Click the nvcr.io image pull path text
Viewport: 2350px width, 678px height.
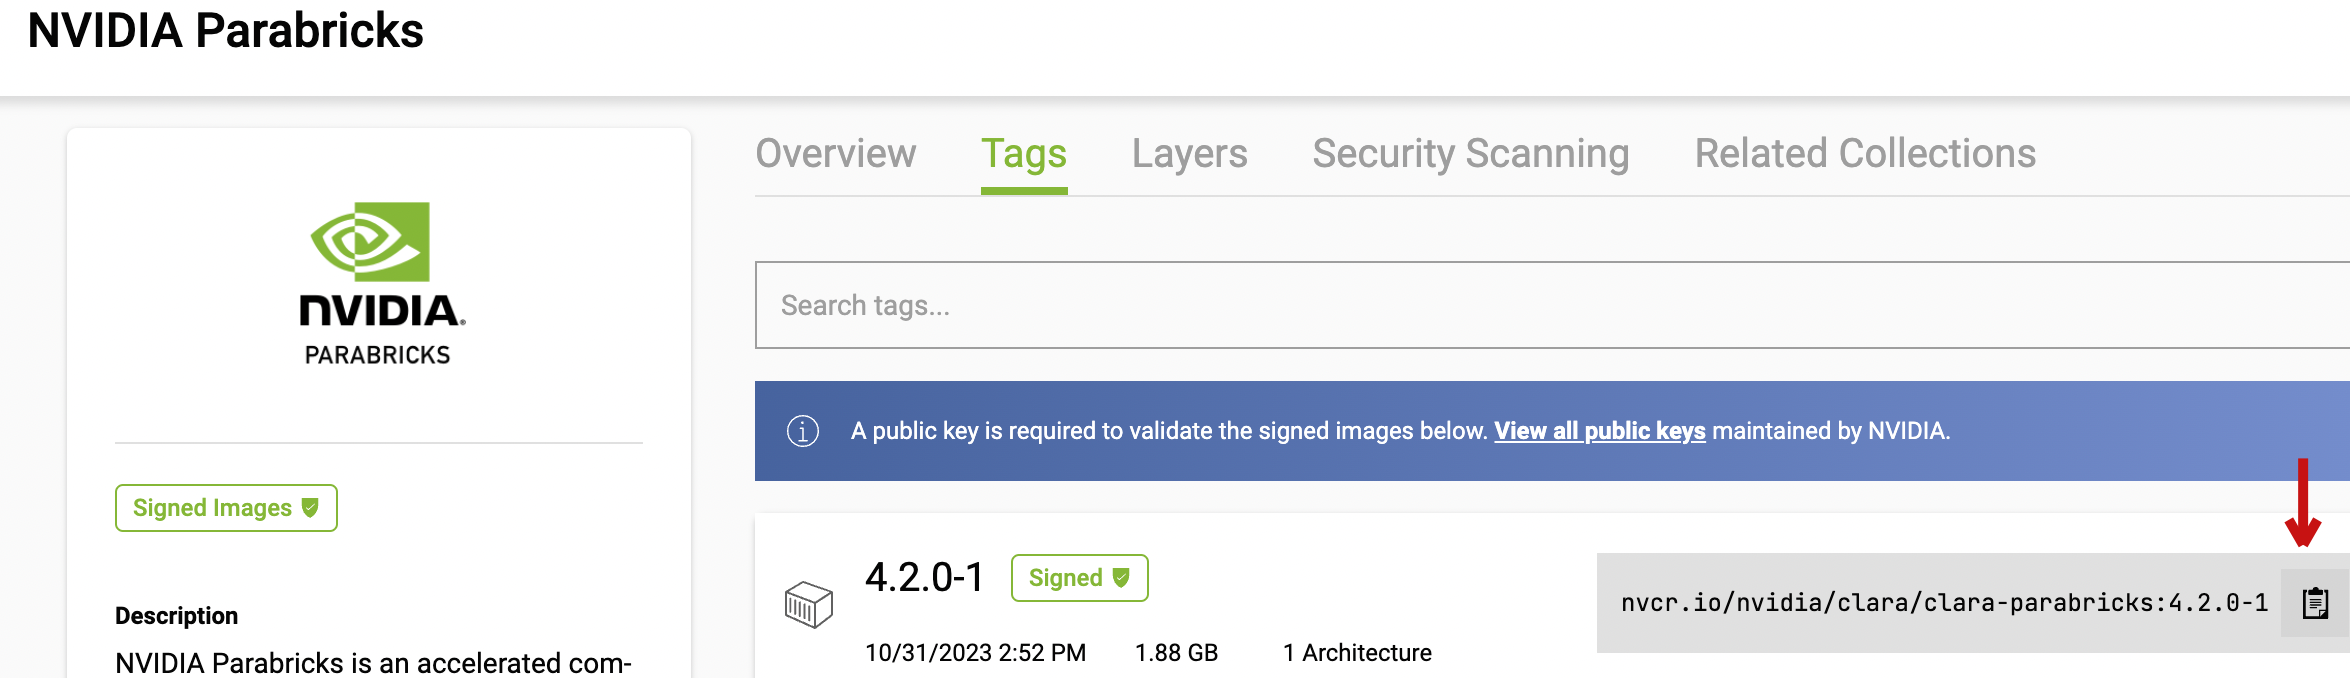point(1943,603)
